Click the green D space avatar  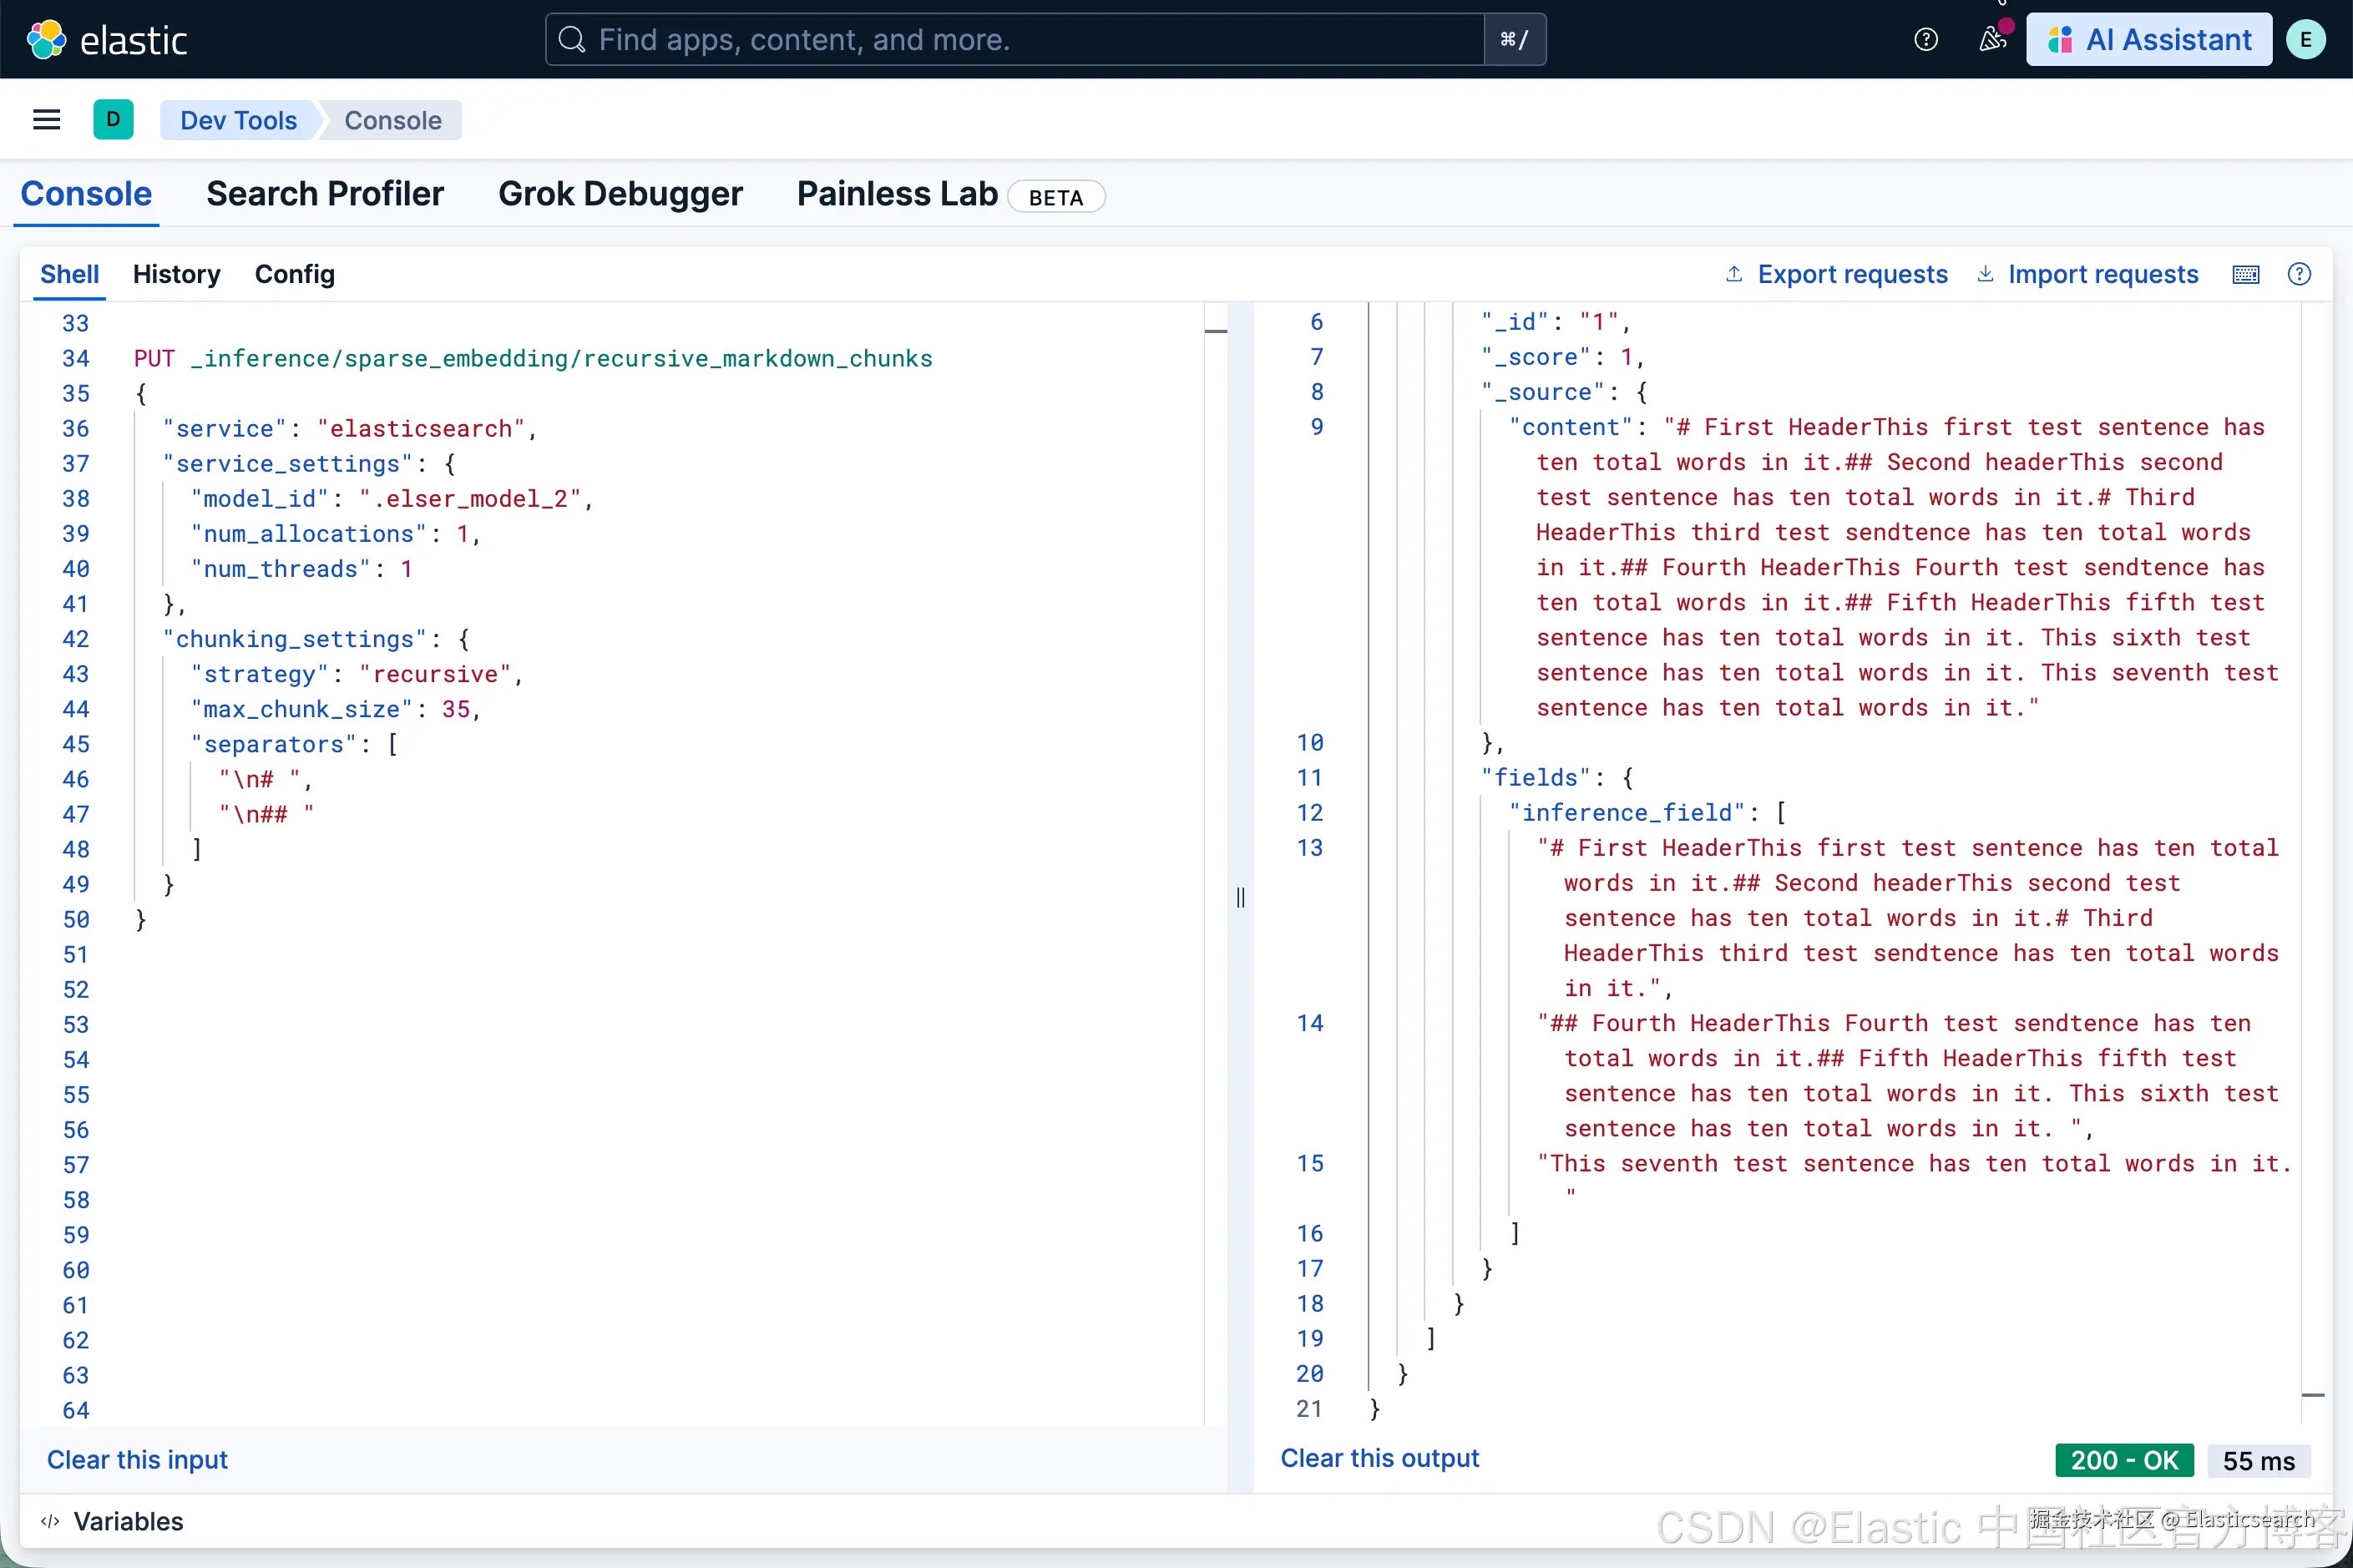113,120
